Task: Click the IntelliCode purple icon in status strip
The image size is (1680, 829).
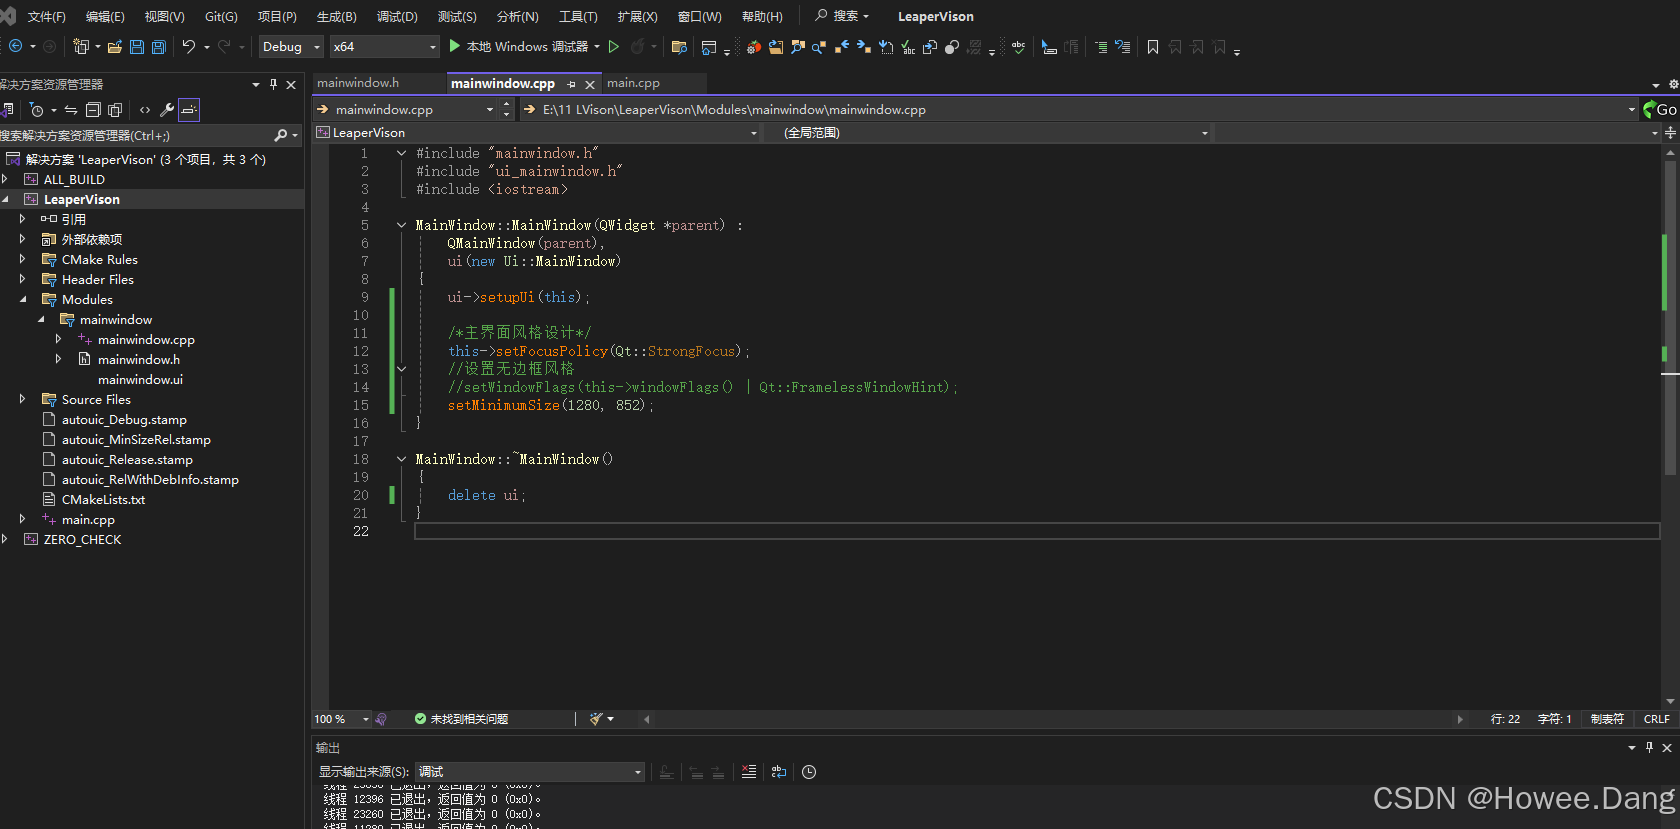Action: 381,719
